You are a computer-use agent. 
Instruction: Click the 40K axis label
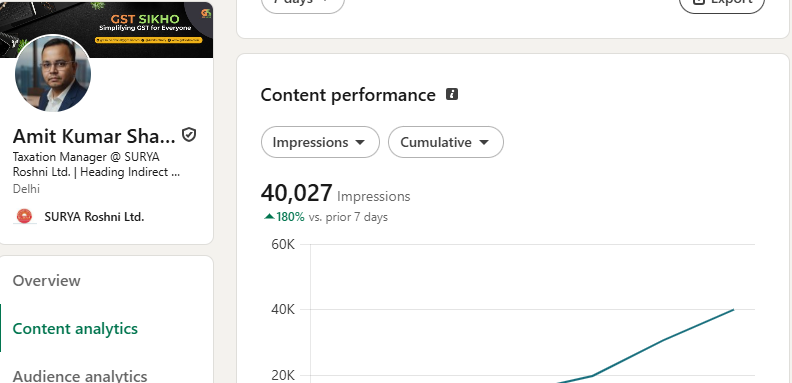pos(283,309)
